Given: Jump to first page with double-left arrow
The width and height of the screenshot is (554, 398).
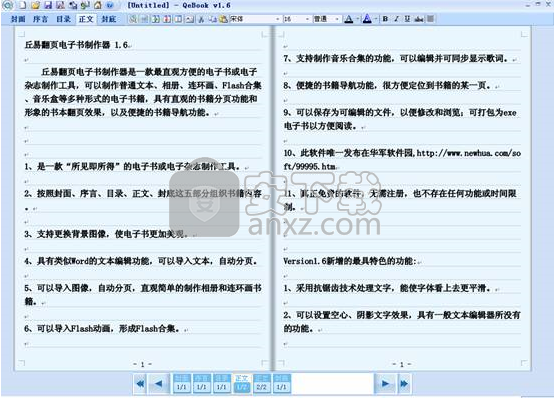Looking at the screenshot, I should tap(140, 384).
